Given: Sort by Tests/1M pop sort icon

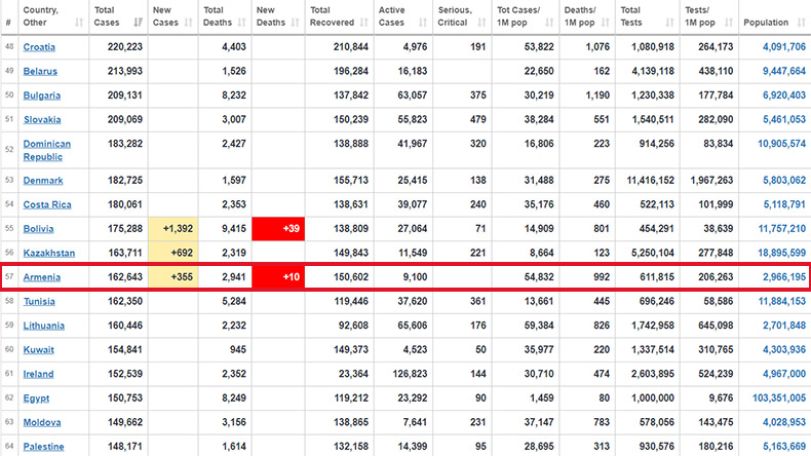Looking at the screenshot, I should [729, 22].
